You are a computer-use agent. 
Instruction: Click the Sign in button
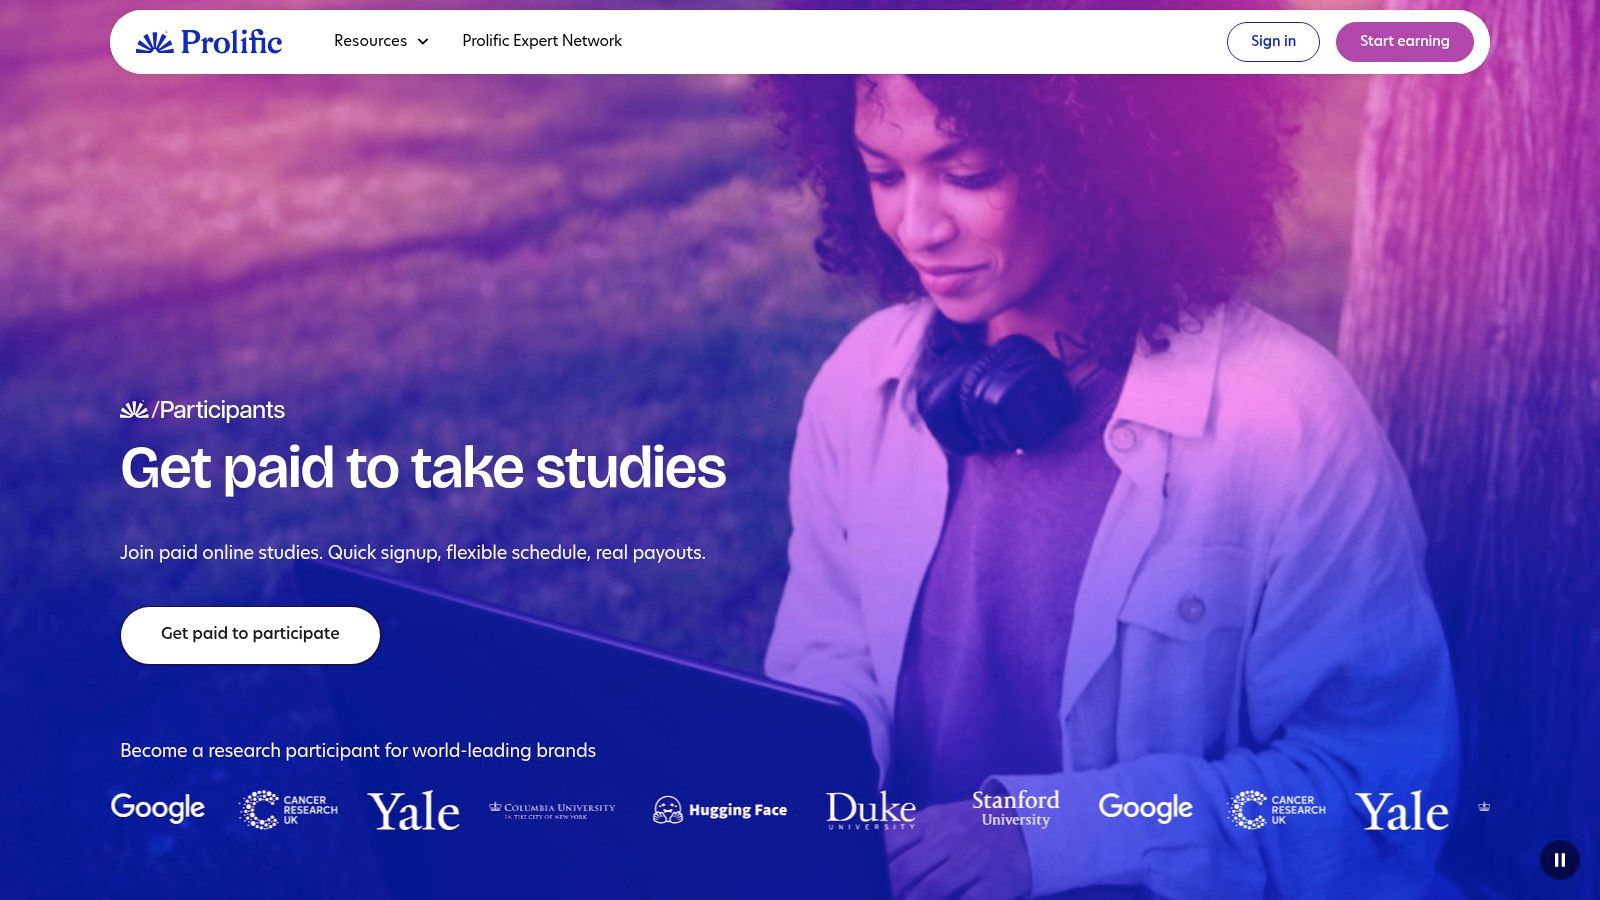tap(1273, 42)
